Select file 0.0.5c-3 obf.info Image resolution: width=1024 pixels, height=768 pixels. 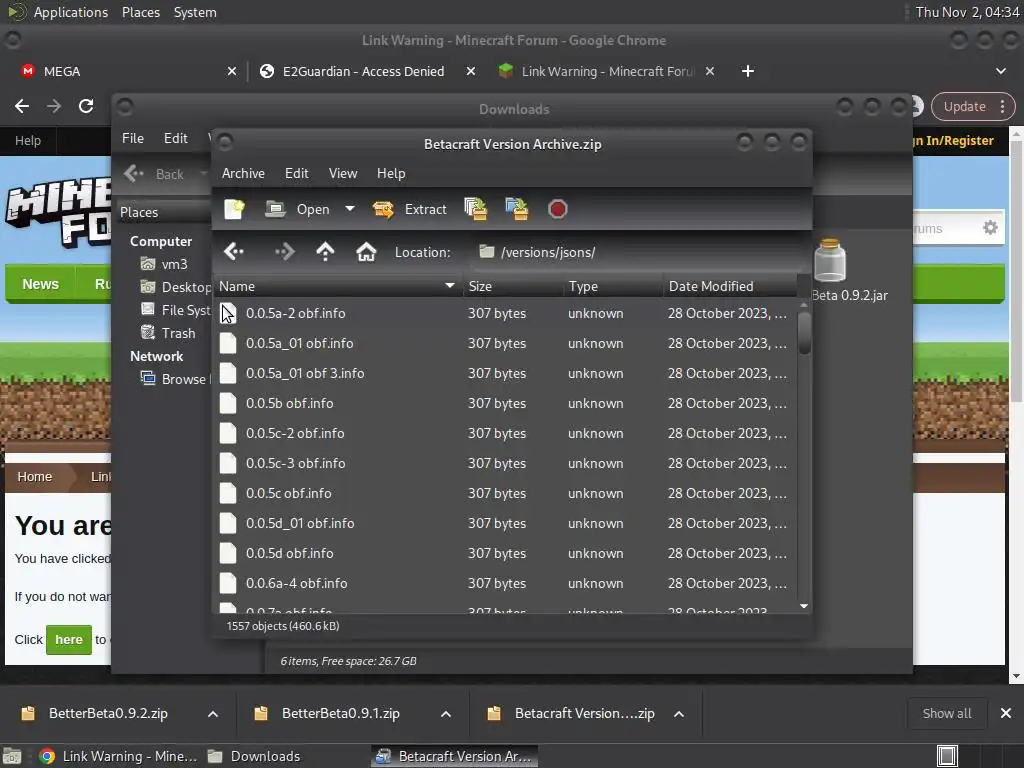[505, 464]
